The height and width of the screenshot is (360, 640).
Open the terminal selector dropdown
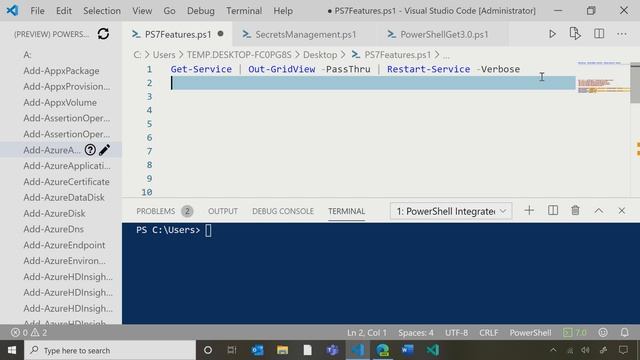[x=451, y=211]
